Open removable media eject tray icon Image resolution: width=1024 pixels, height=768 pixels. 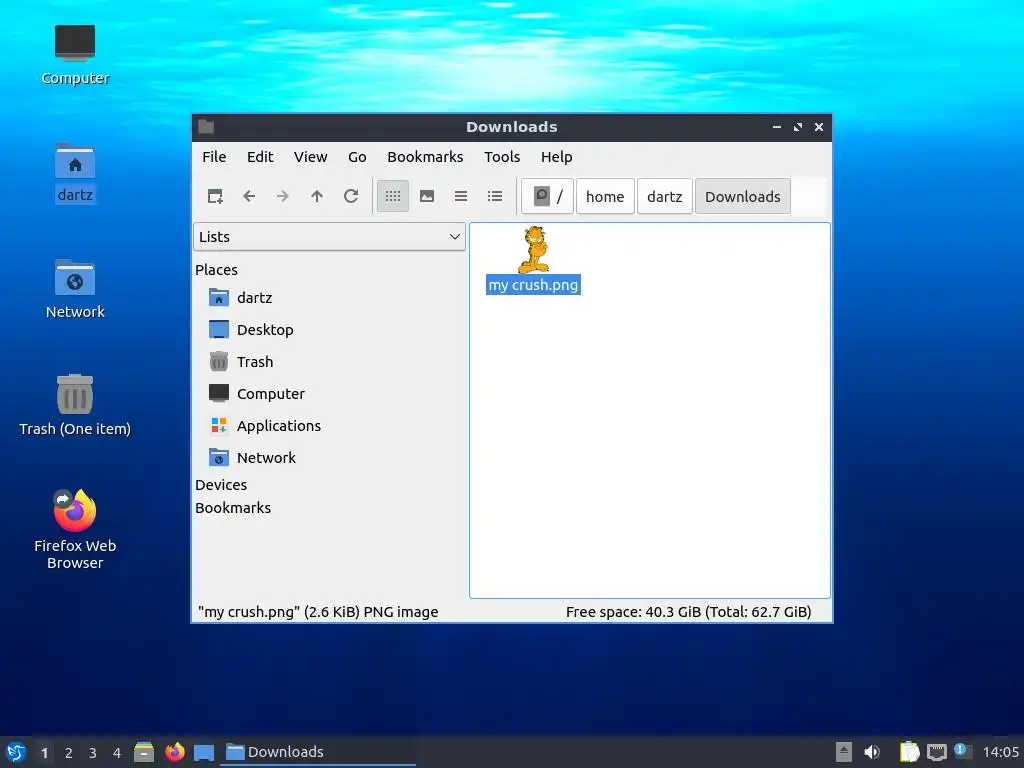(x=844, y=752)
